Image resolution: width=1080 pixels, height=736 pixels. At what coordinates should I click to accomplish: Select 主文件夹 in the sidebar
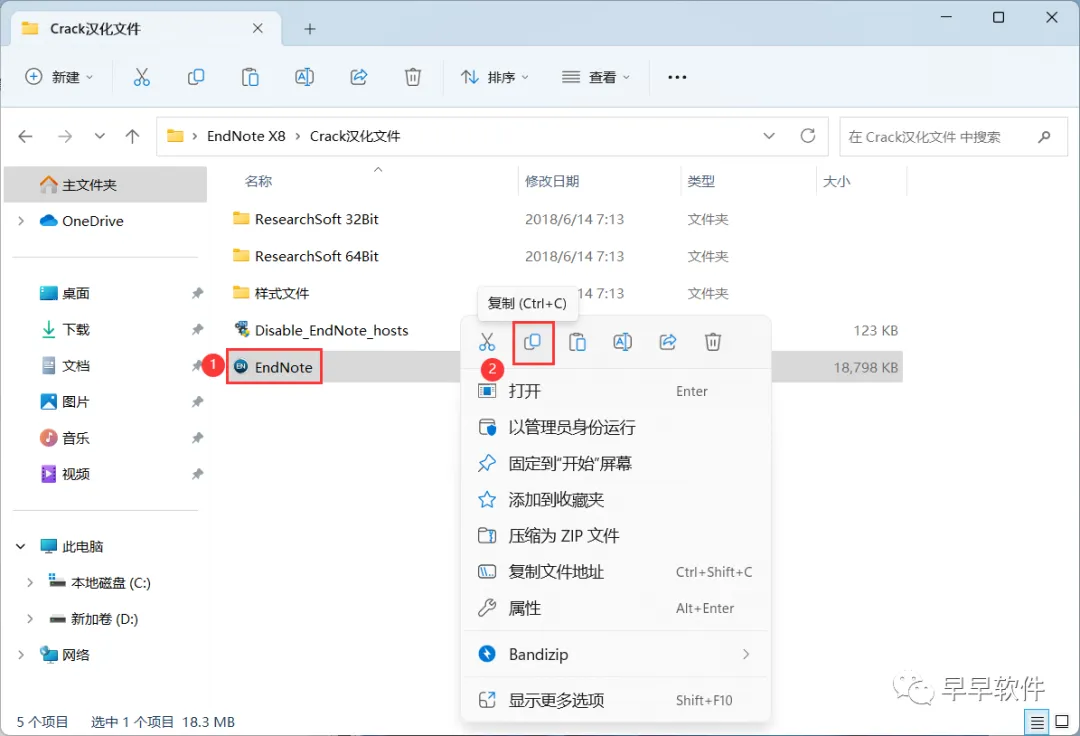(x=105, y=185)
